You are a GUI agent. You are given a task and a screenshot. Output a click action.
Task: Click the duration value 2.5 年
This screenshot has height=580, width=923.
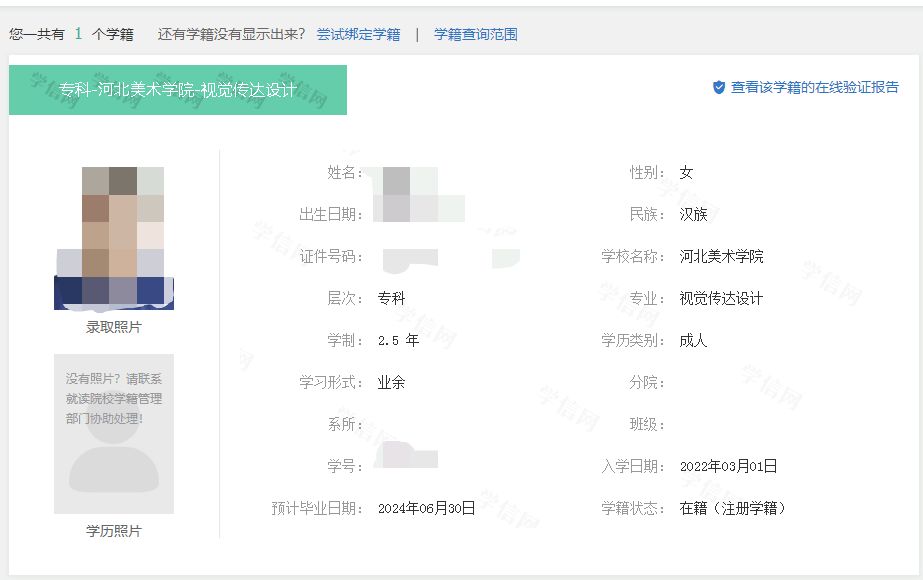[399, 340]
